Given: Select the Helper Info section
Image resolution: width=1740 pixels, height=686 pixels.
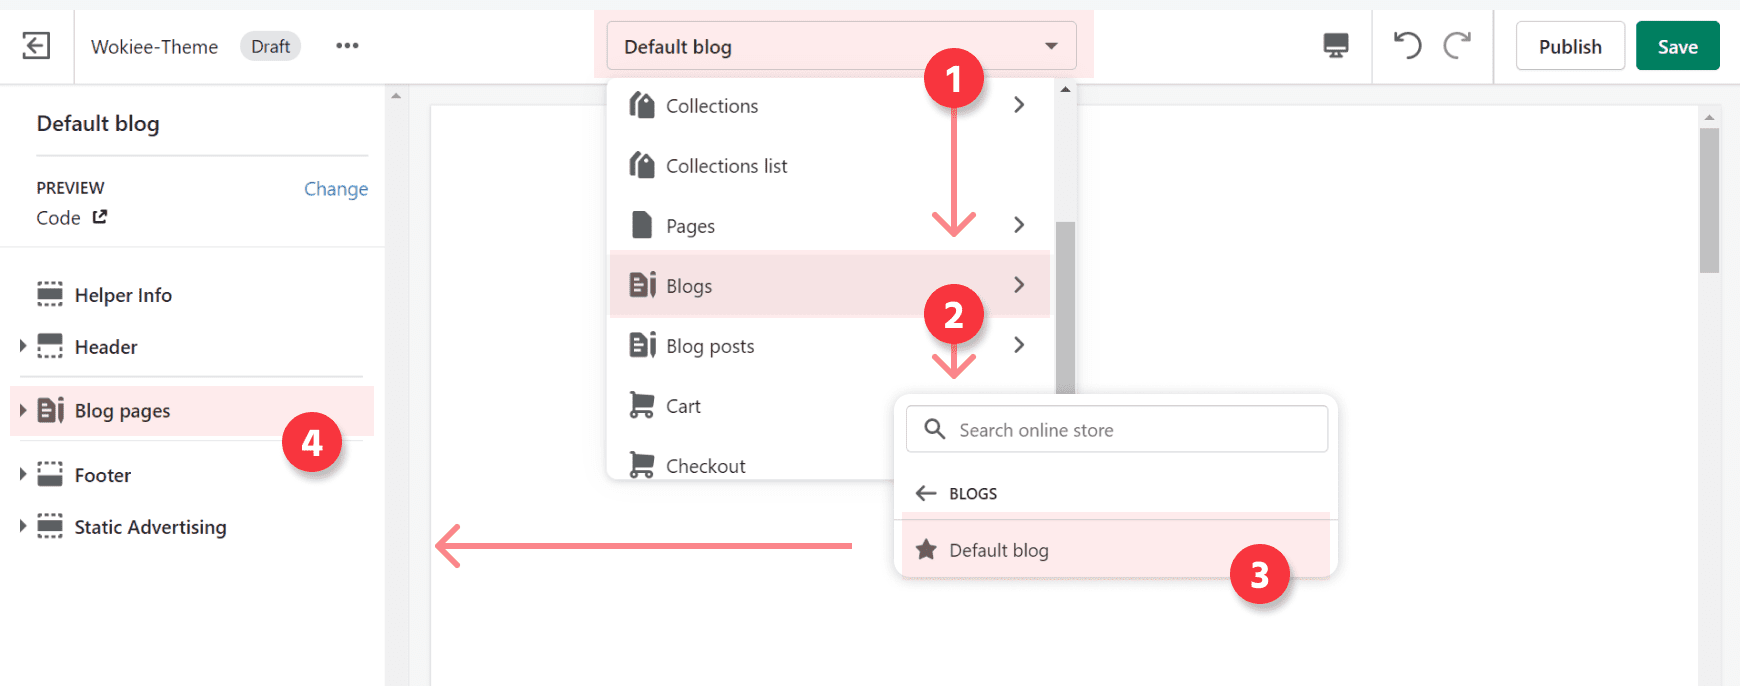Looking at the screenshot, I should click(123, 295).
